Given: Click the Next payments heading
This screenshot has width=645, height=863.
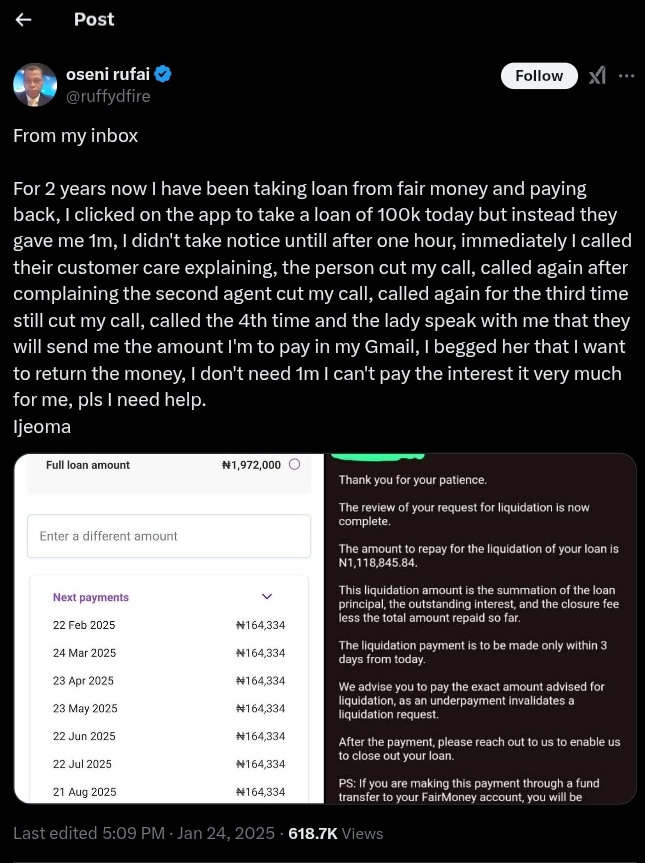Looking at the screenshot, I should pyautogui.click(x=91, y=597).
